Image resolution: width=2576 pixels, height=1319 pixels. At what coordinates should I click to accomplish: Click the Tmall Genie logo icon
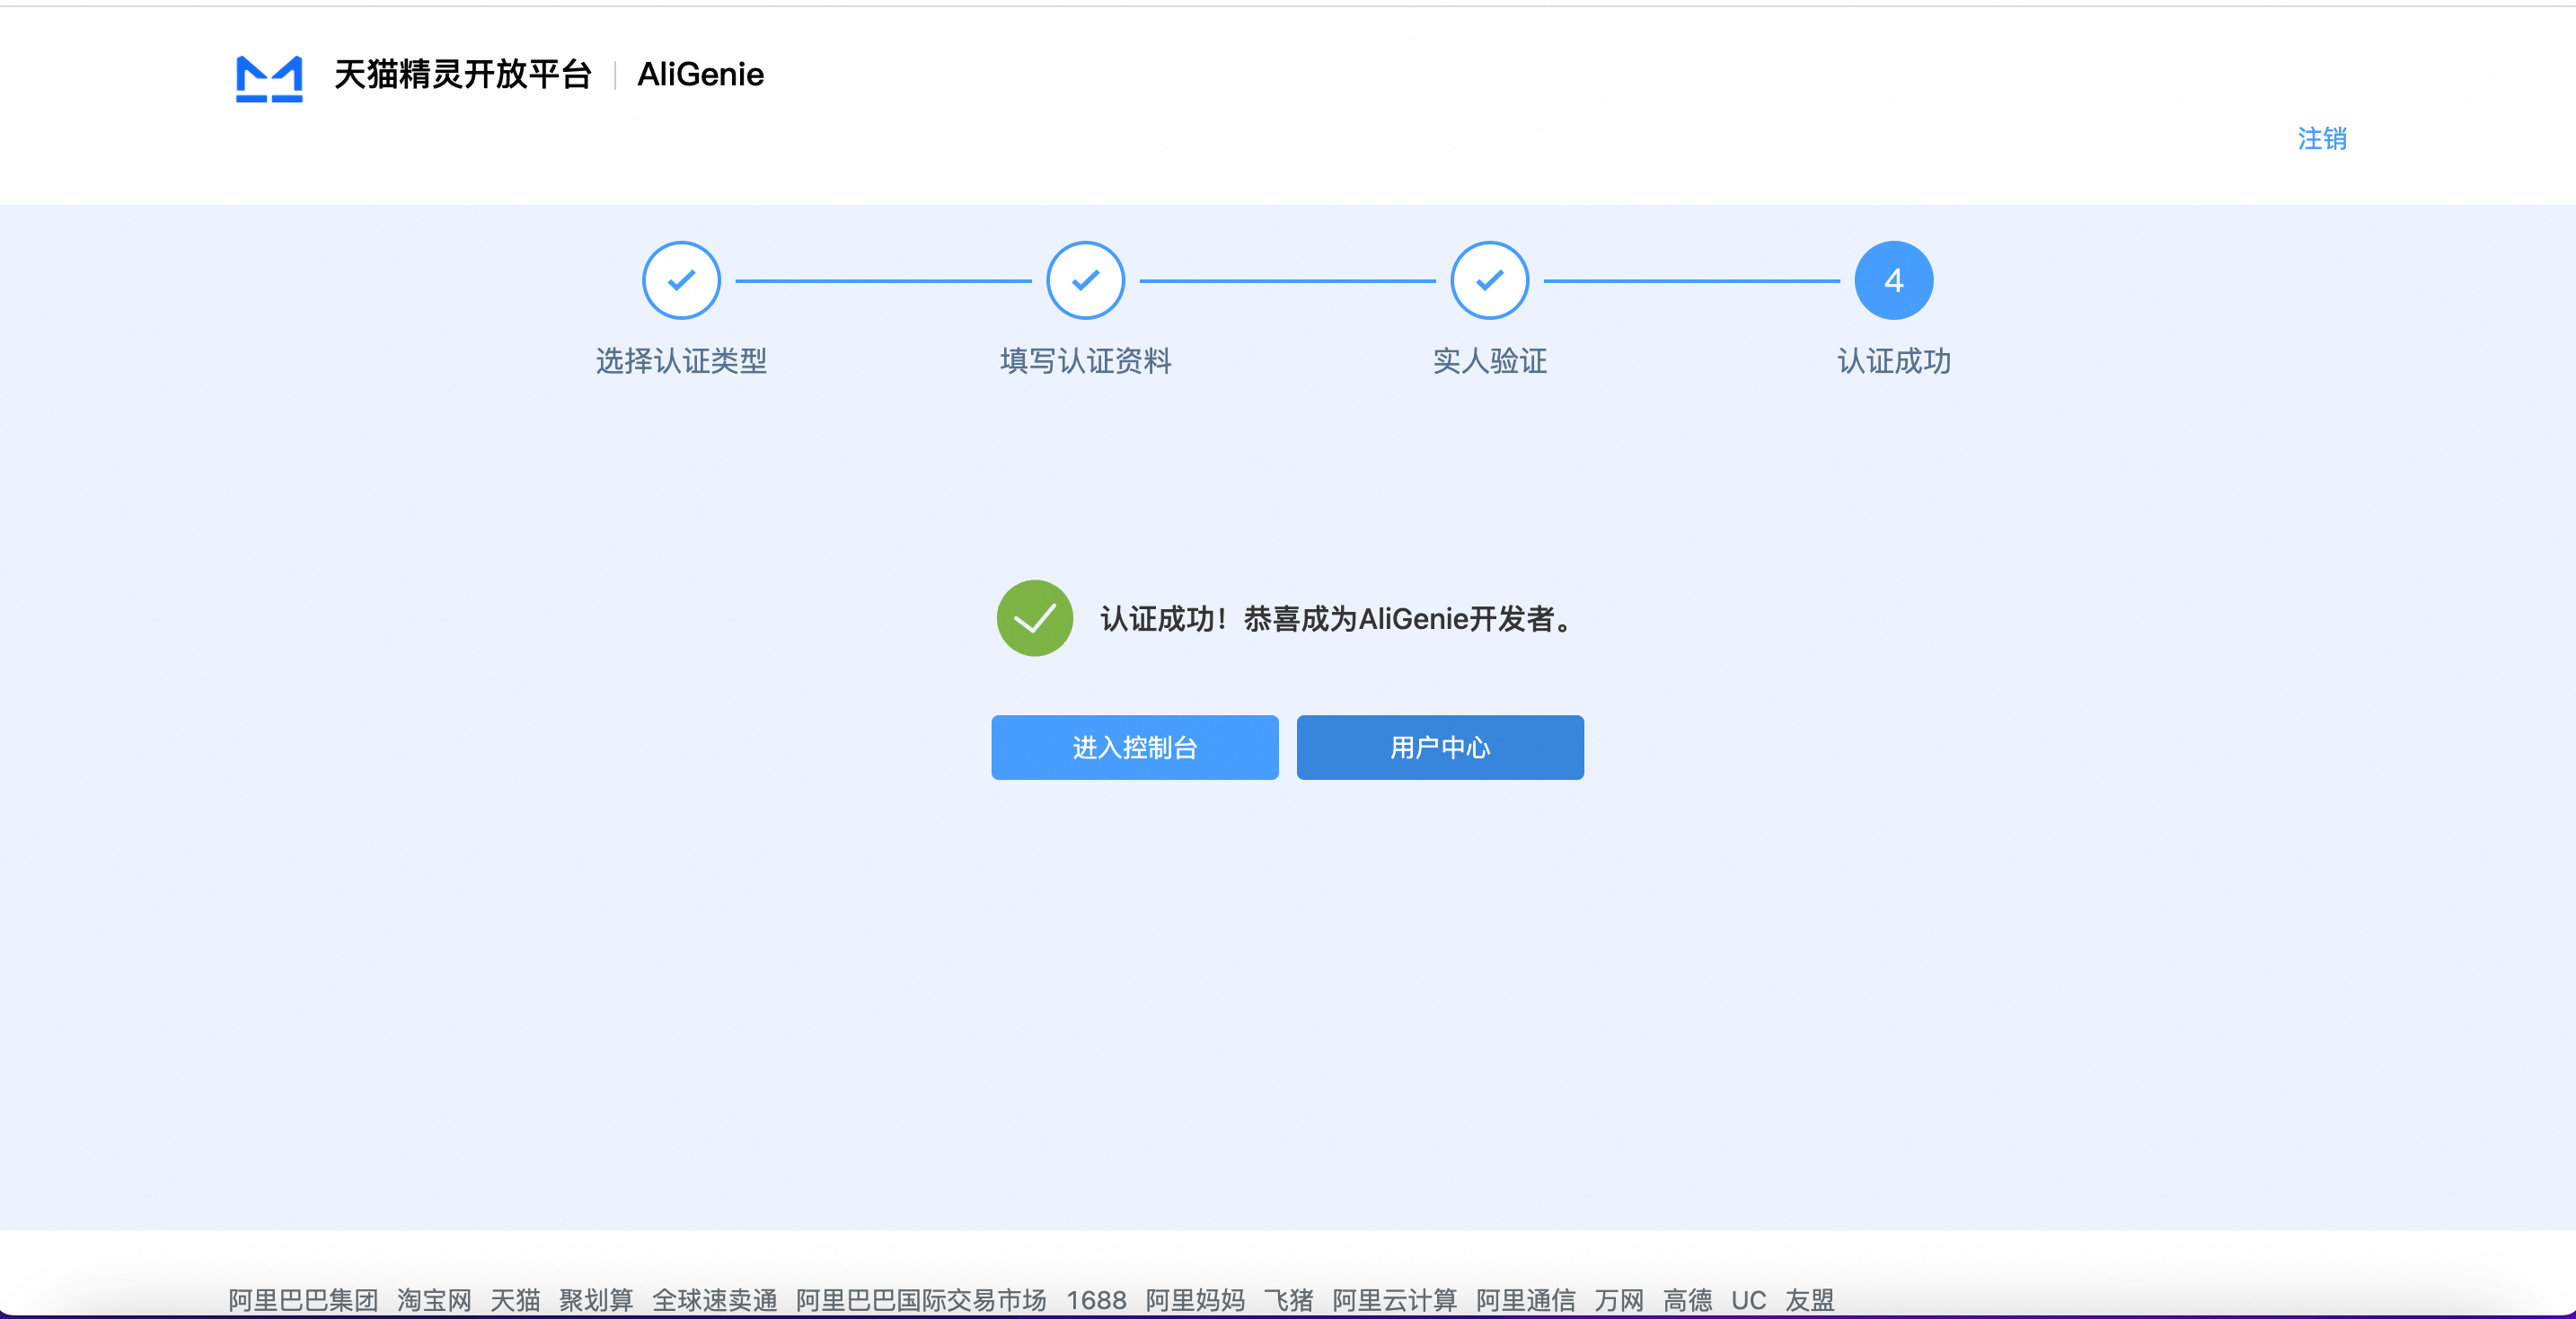click(x=269, y=78)
